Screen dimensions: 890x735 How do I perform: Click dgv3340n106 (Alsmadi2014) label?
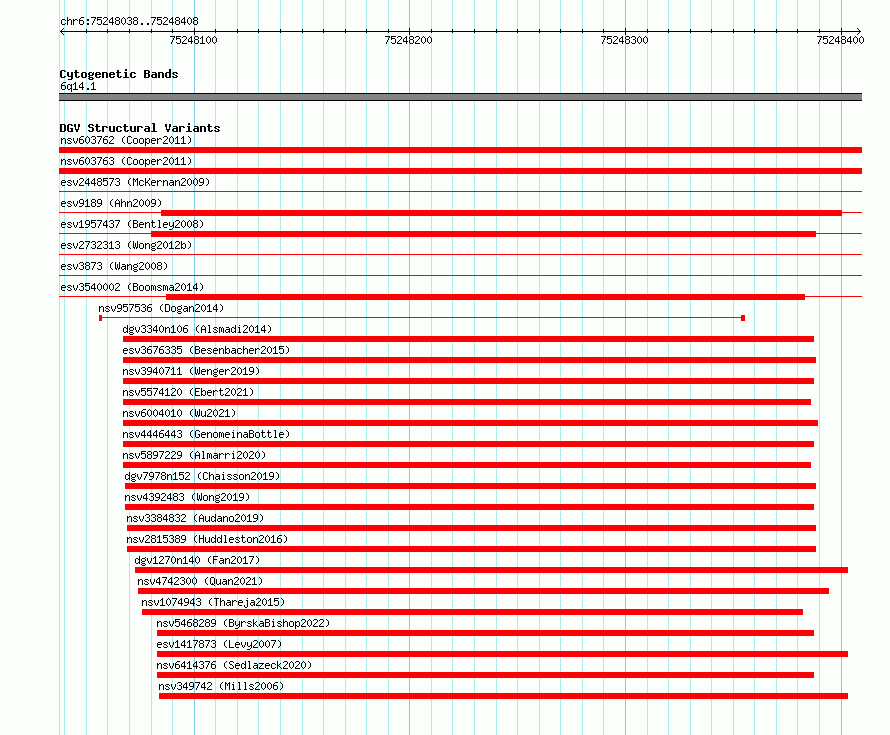click(x=197, y=329)
